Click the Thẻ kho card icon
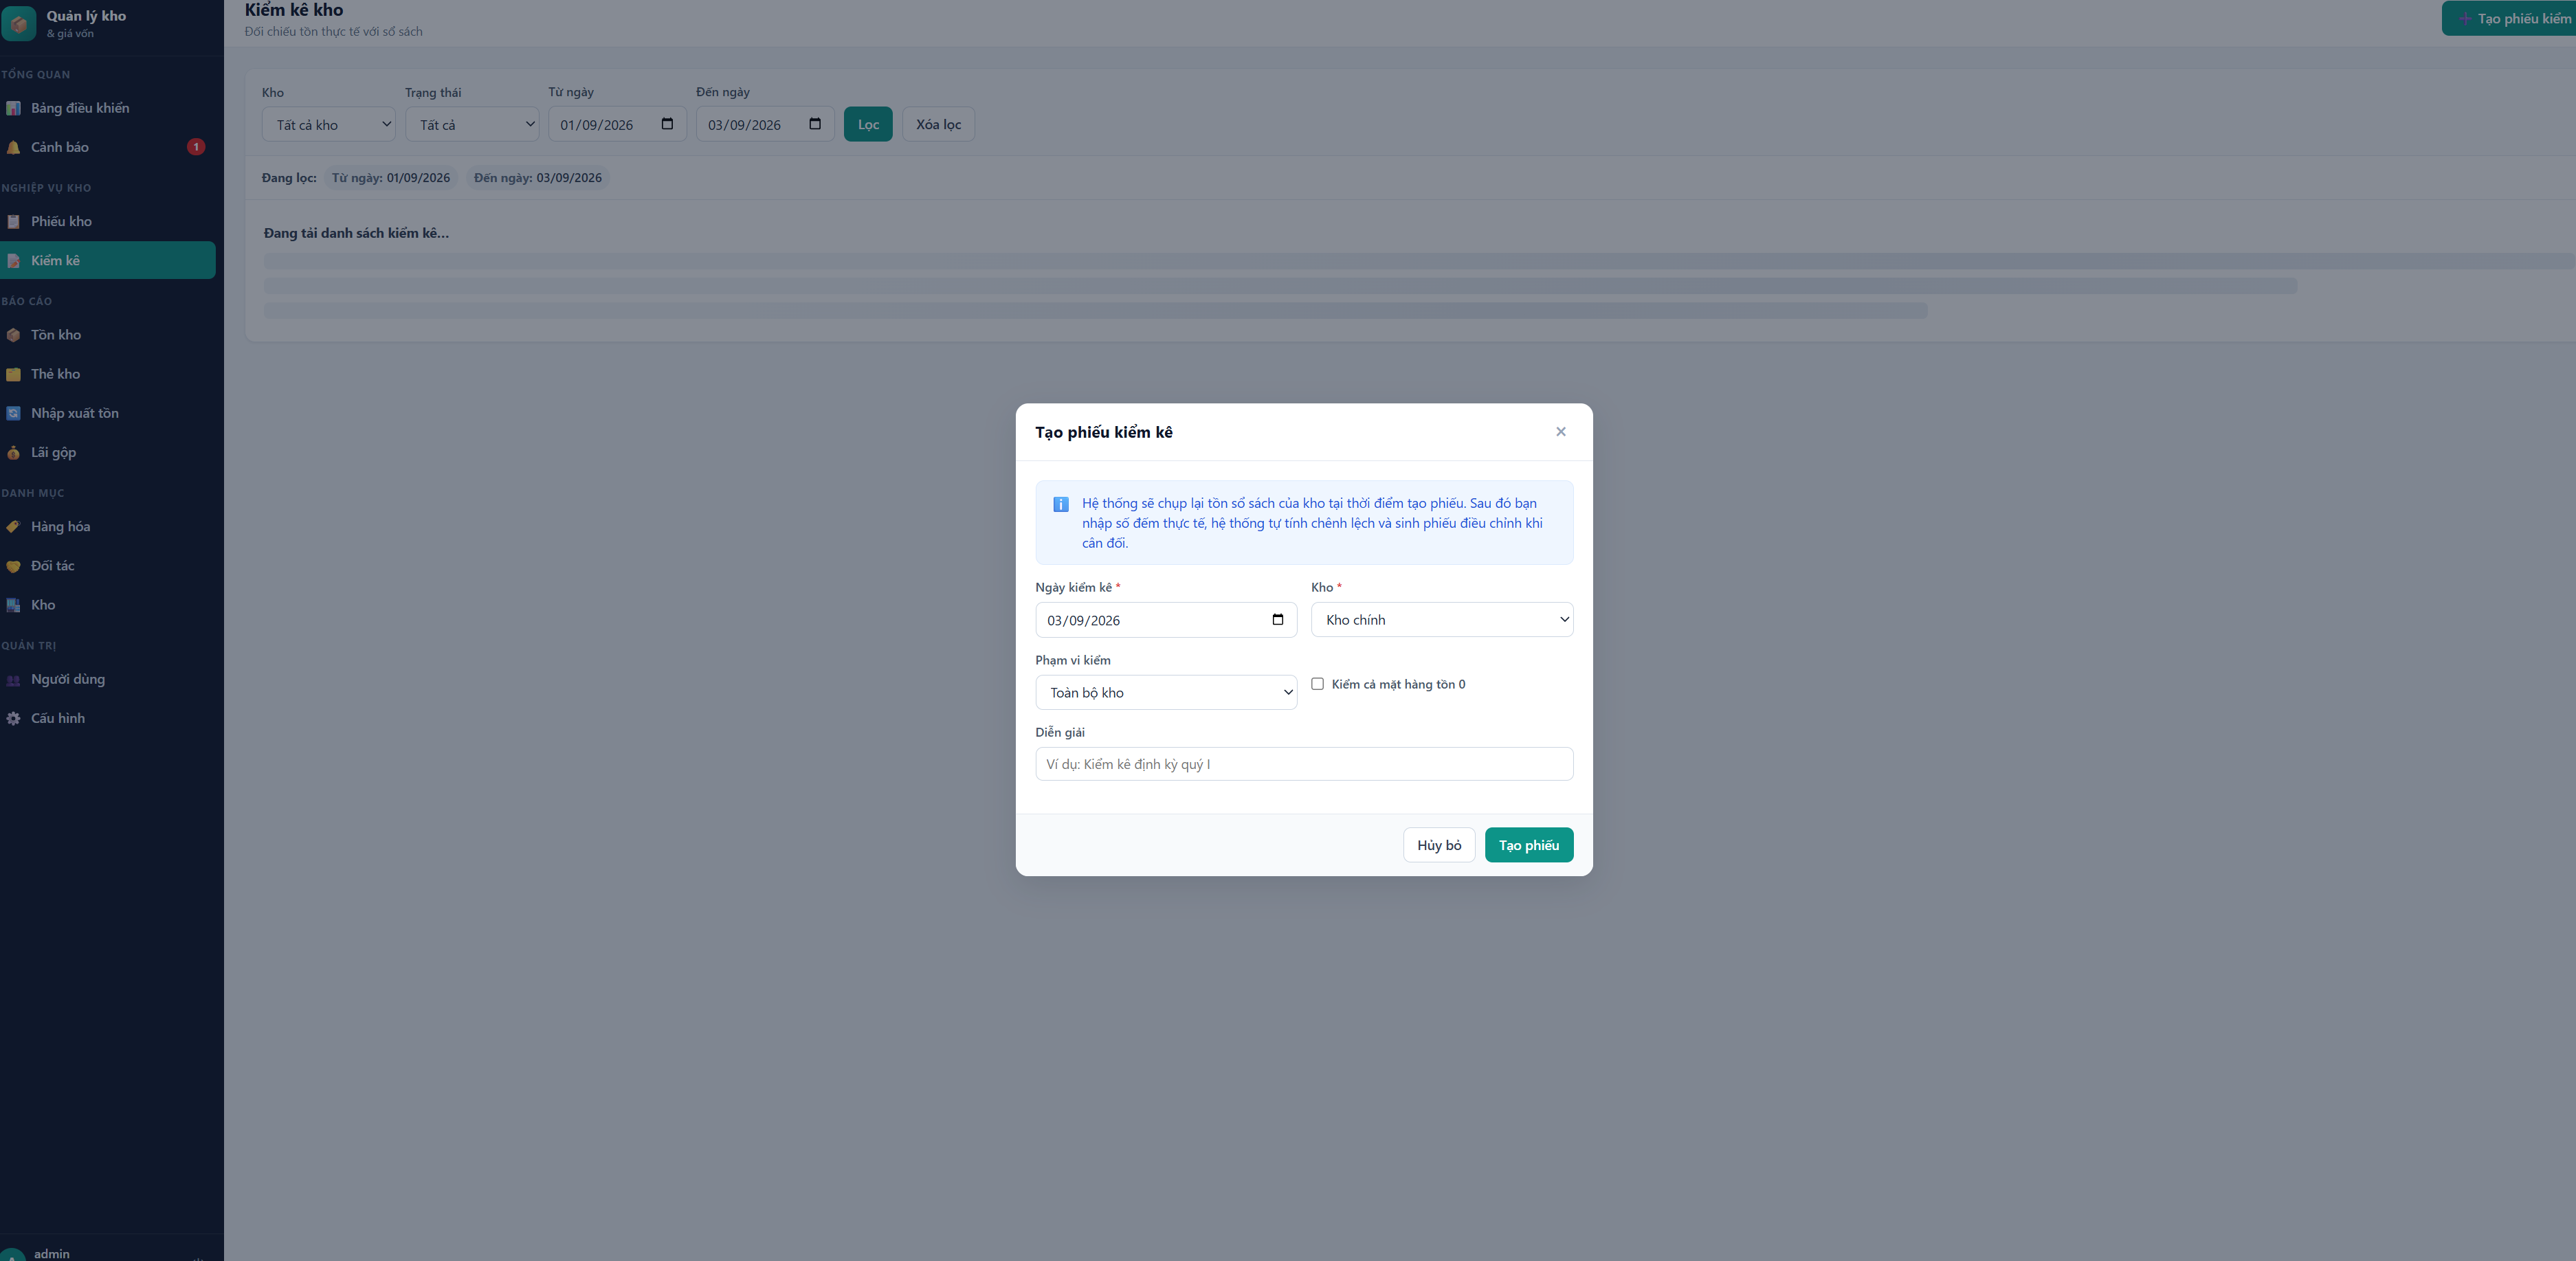Image resolution: width=2576 pixels, height=1261 pixels. [13, 374]
